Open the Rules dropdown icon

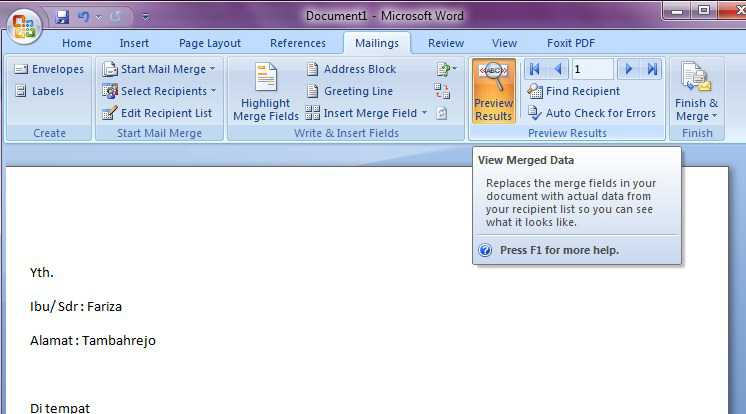pos(446,69)
